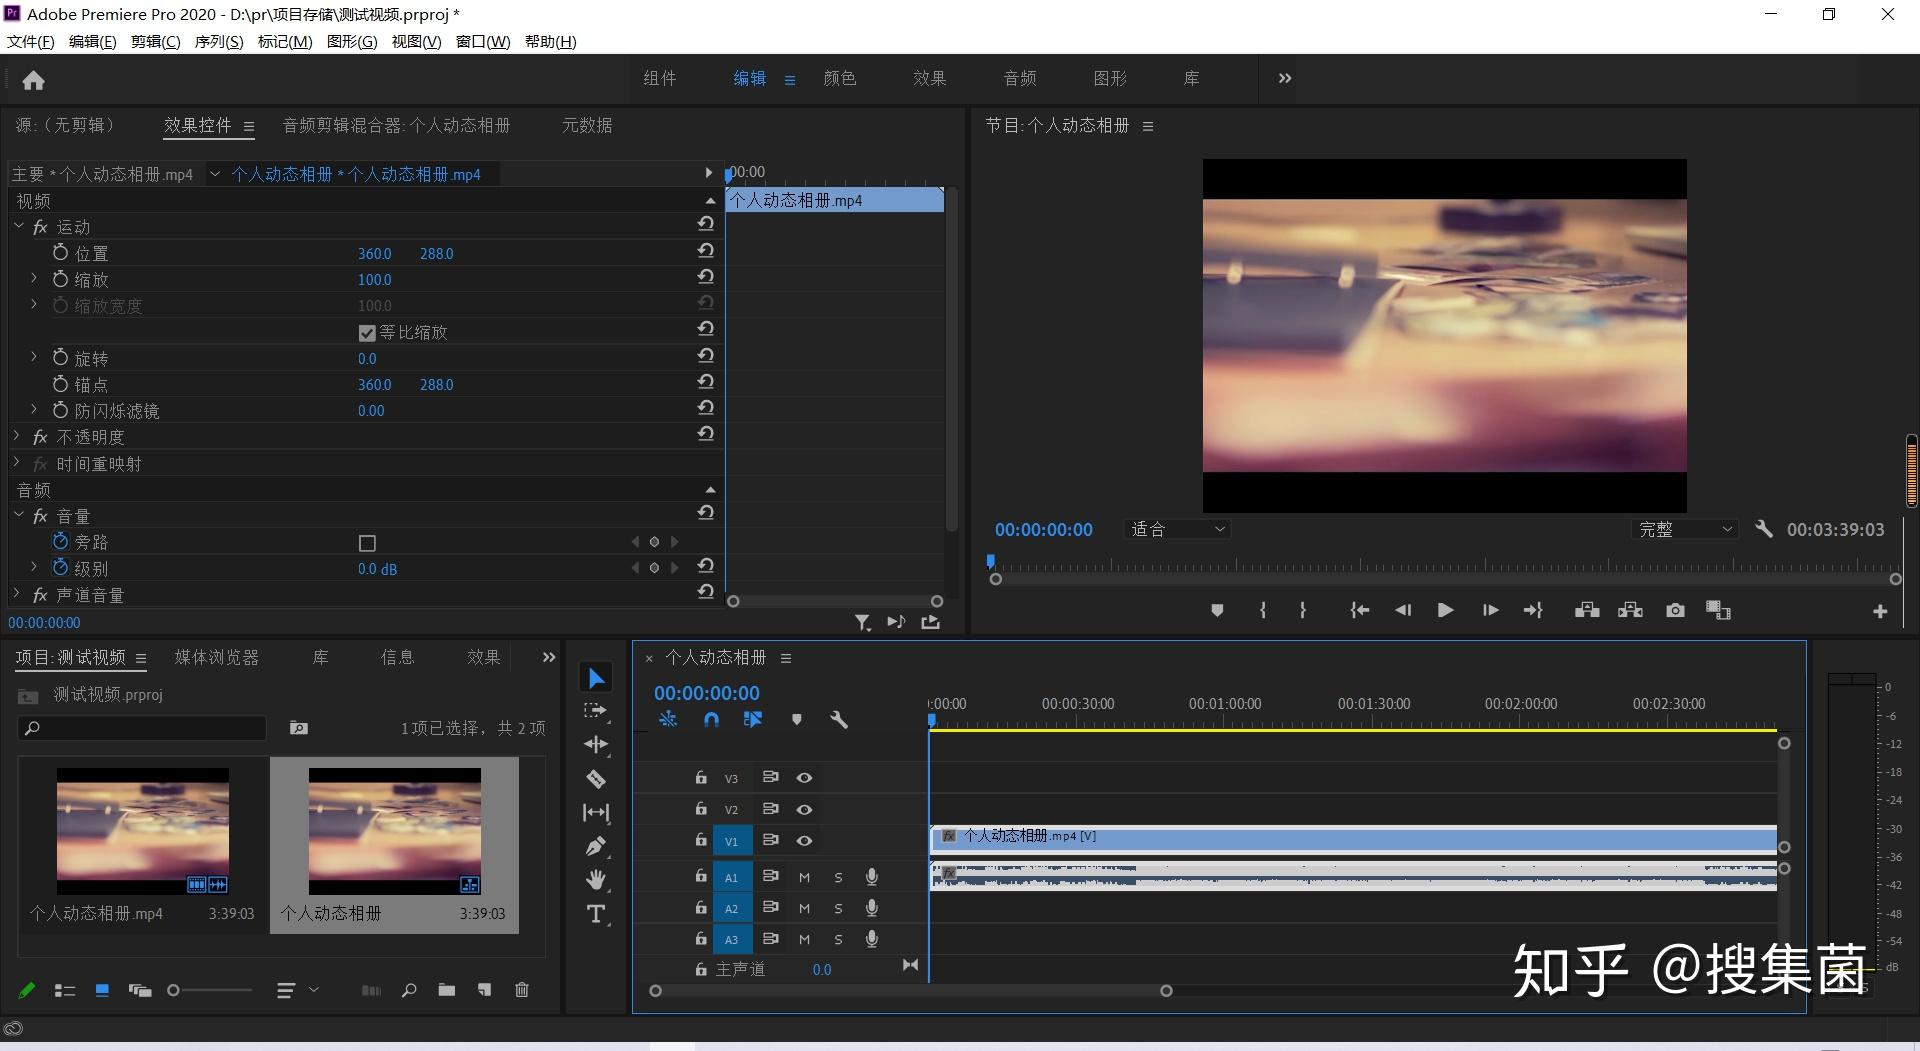Select the Razor tool
The width and height of the screenshot is (1920, 1051).
[596, 778]
